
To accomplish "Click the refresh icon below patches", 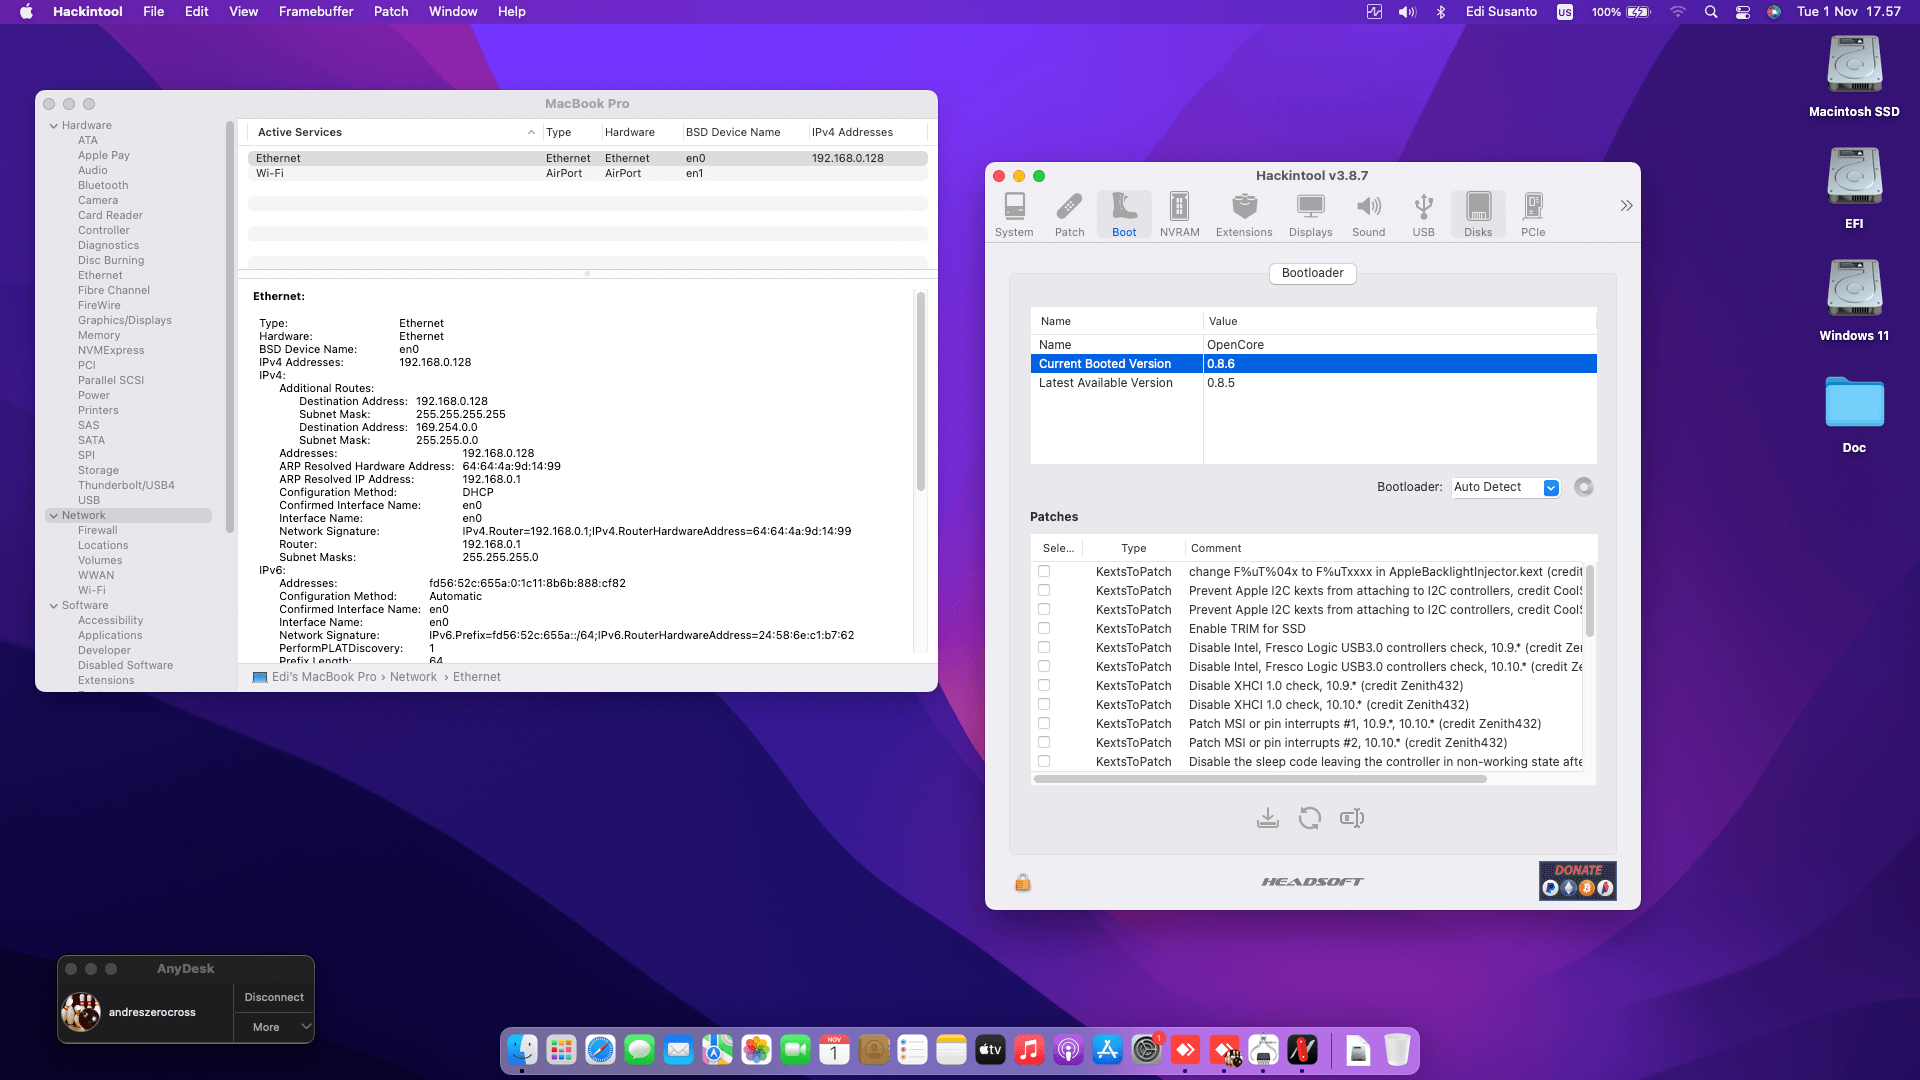I will (x=1309, y=818).
